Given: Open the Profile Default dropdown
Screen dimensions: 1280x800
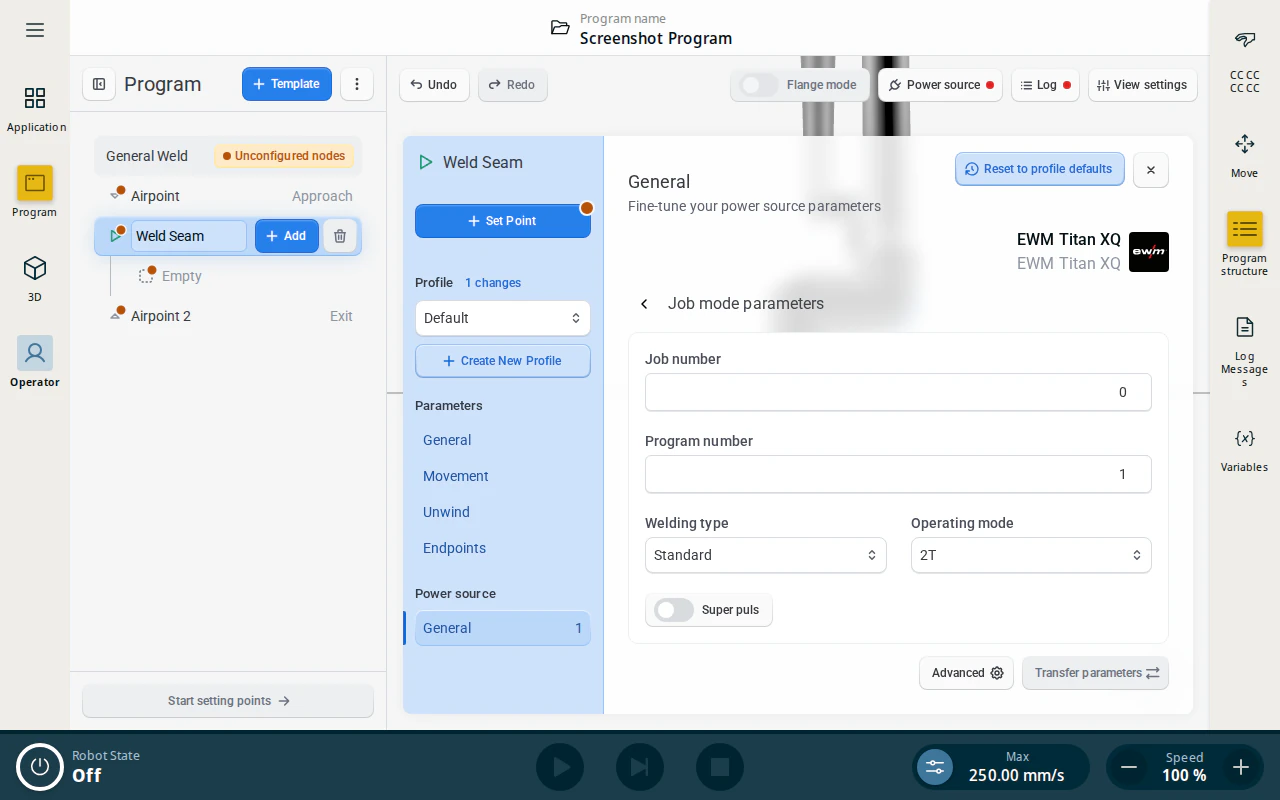Looking at the screenshot, I should pos(503,318).
